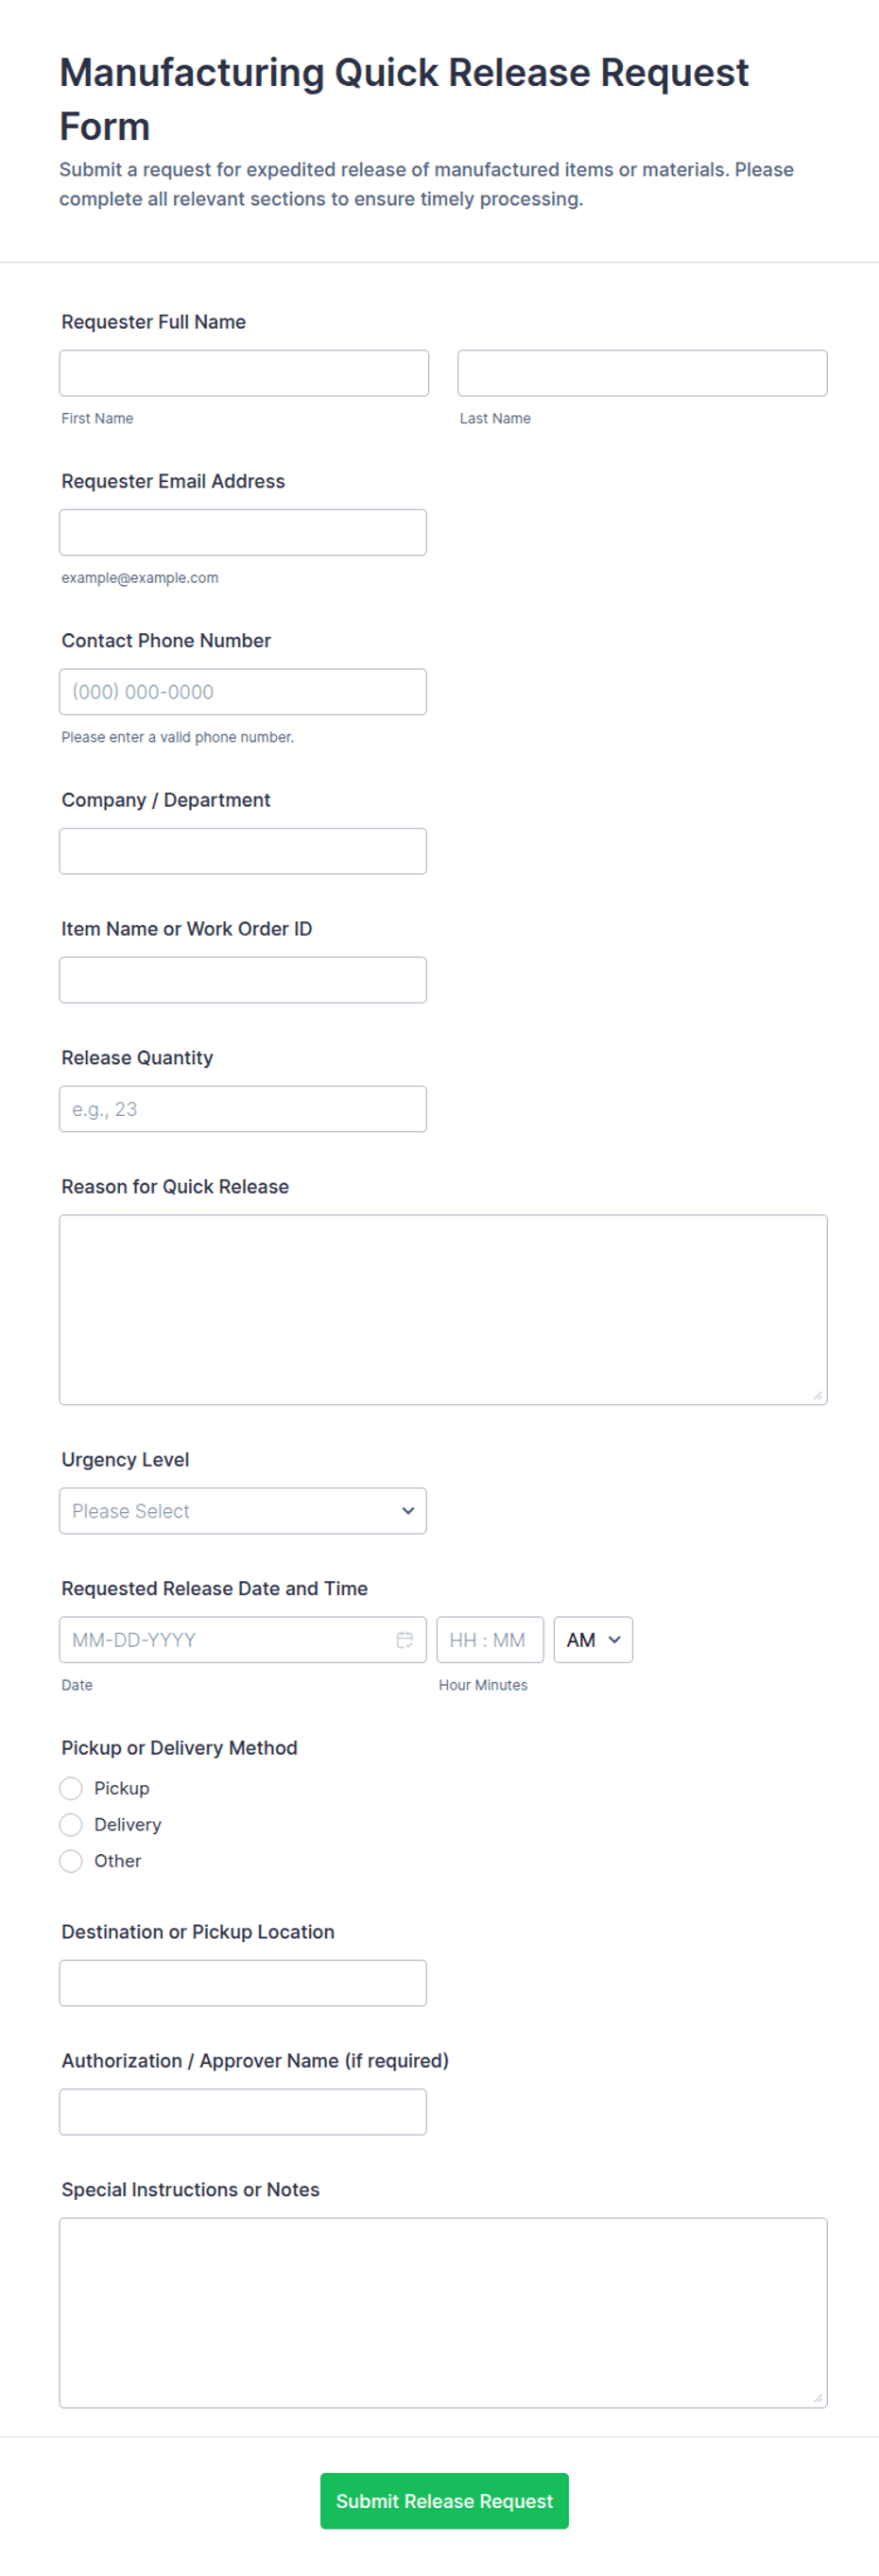
Task: Click the Authorization / Approver Name field
Action: pos(242,2111)
